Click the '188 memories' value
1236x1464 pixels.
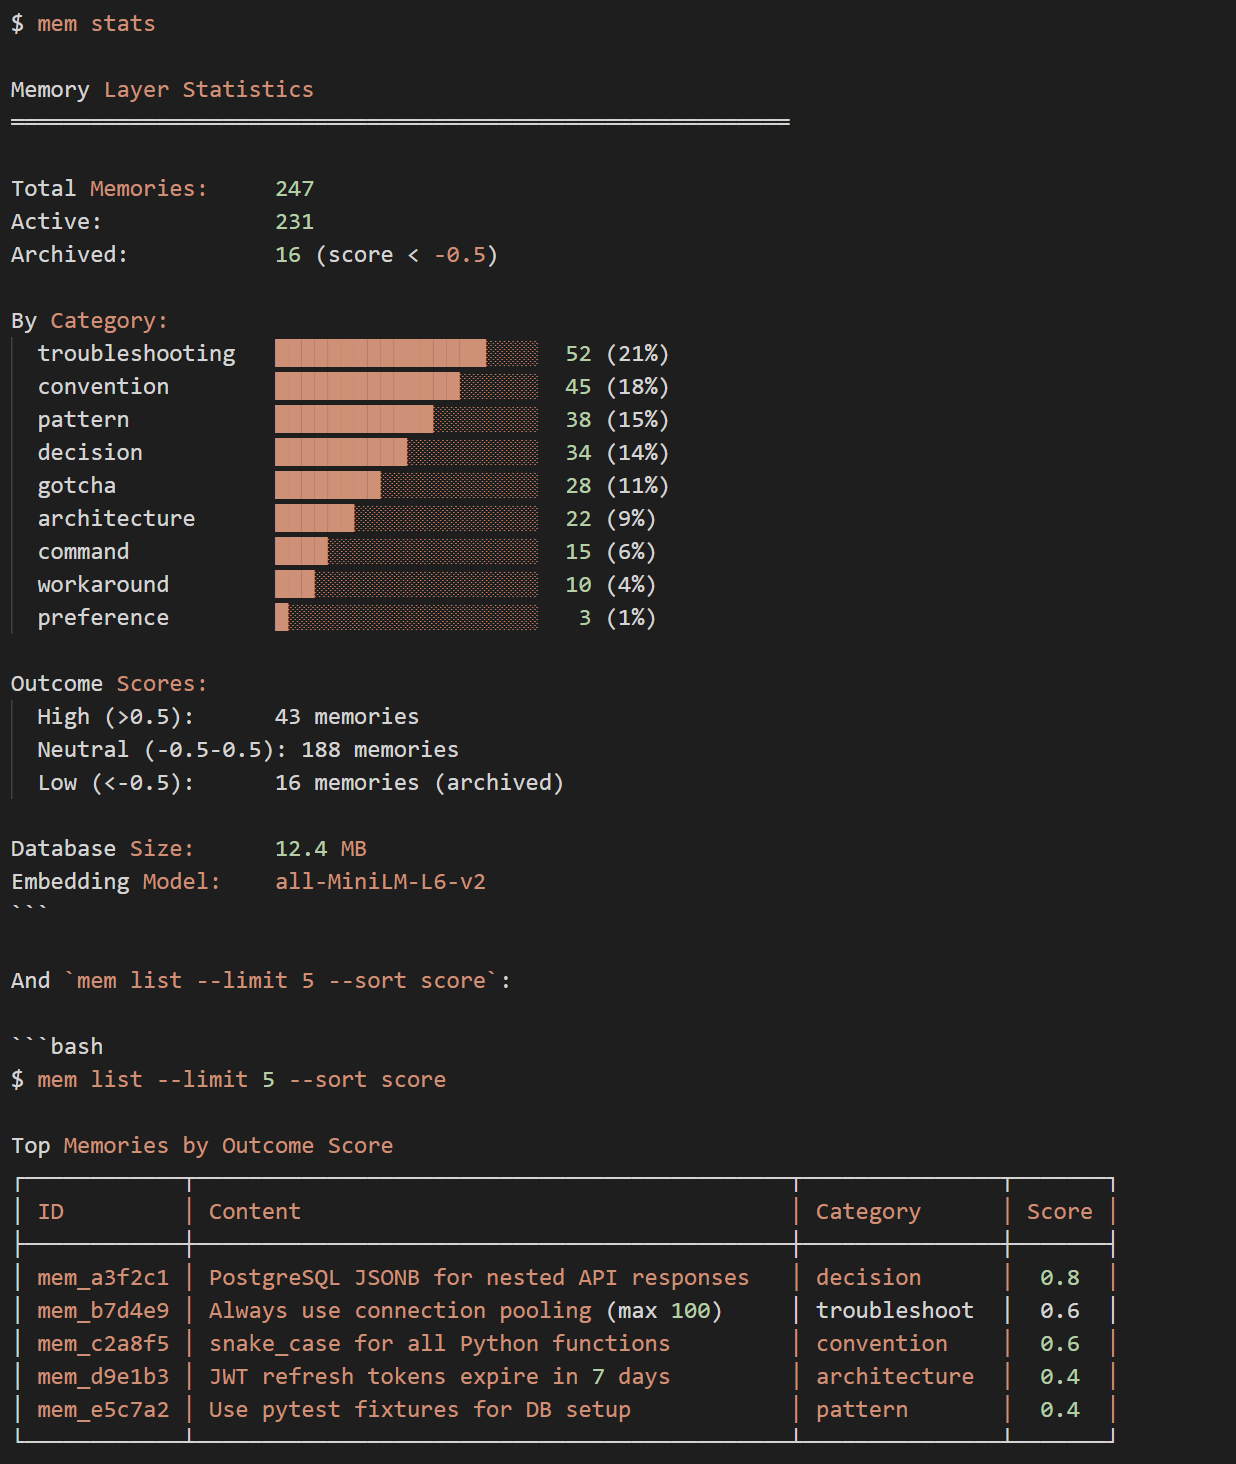click(380, 749)
